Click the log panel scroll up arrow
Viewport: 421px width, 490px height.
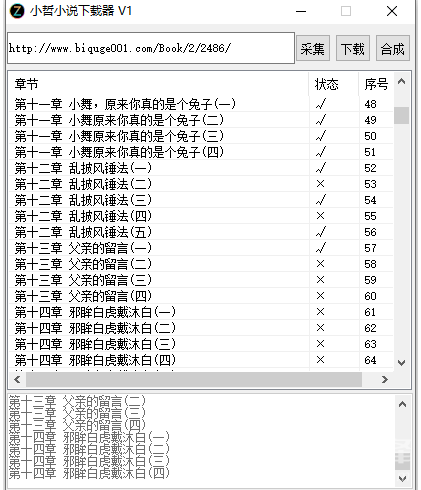coord(403,404)
